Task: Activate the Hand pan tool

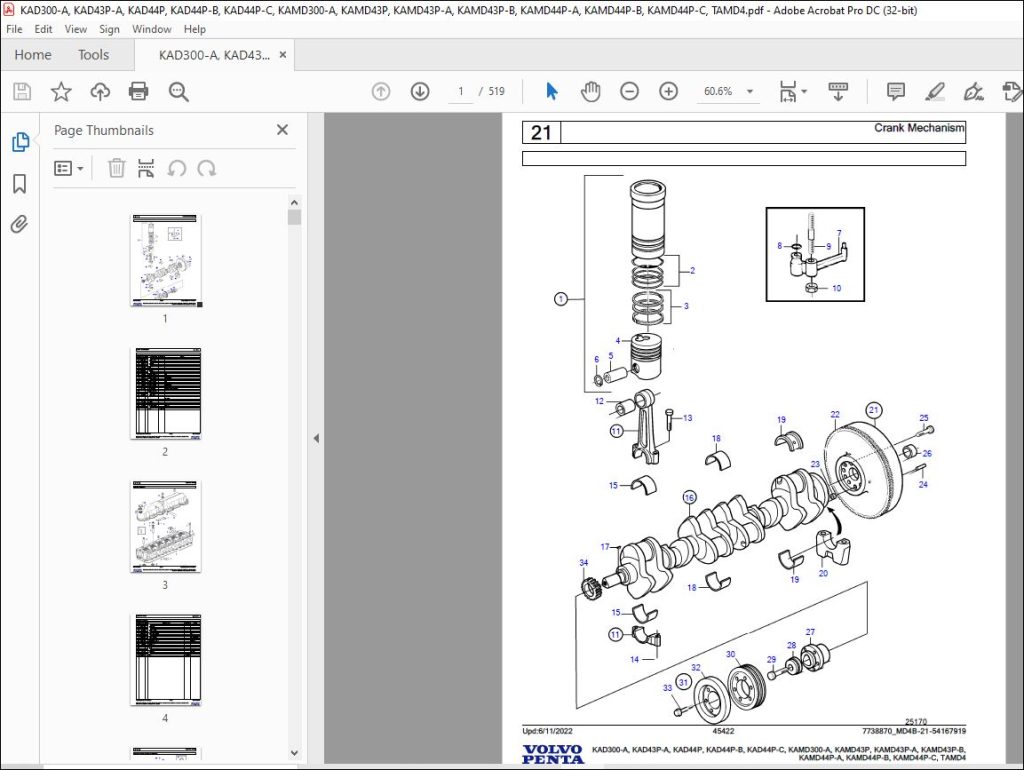Action: point(590,91)
